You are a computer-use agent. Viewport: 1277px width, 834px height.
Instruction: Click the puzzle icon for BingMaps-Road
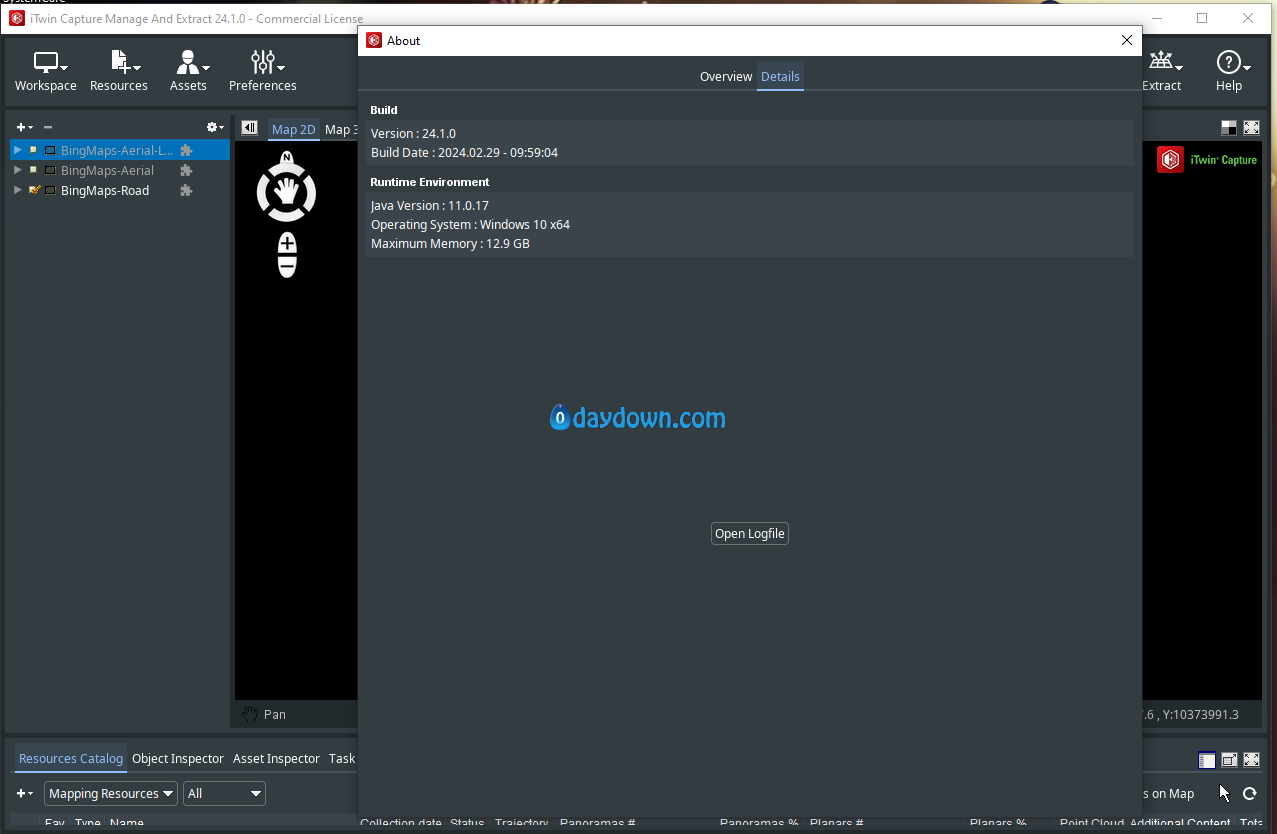click(186, 190)
